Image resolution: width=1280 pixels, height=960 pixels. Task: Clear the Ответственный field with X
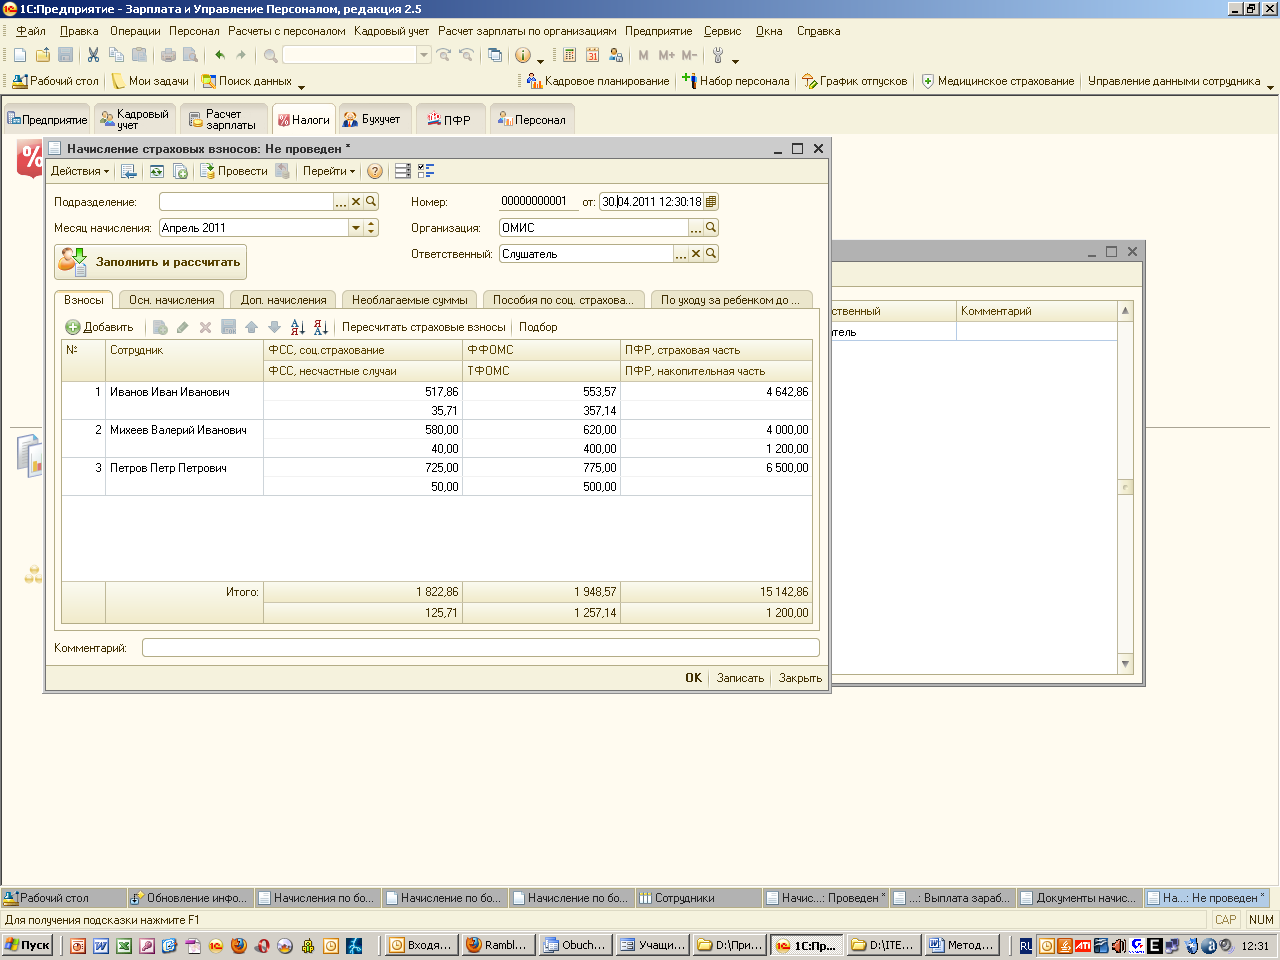(696, 254)
